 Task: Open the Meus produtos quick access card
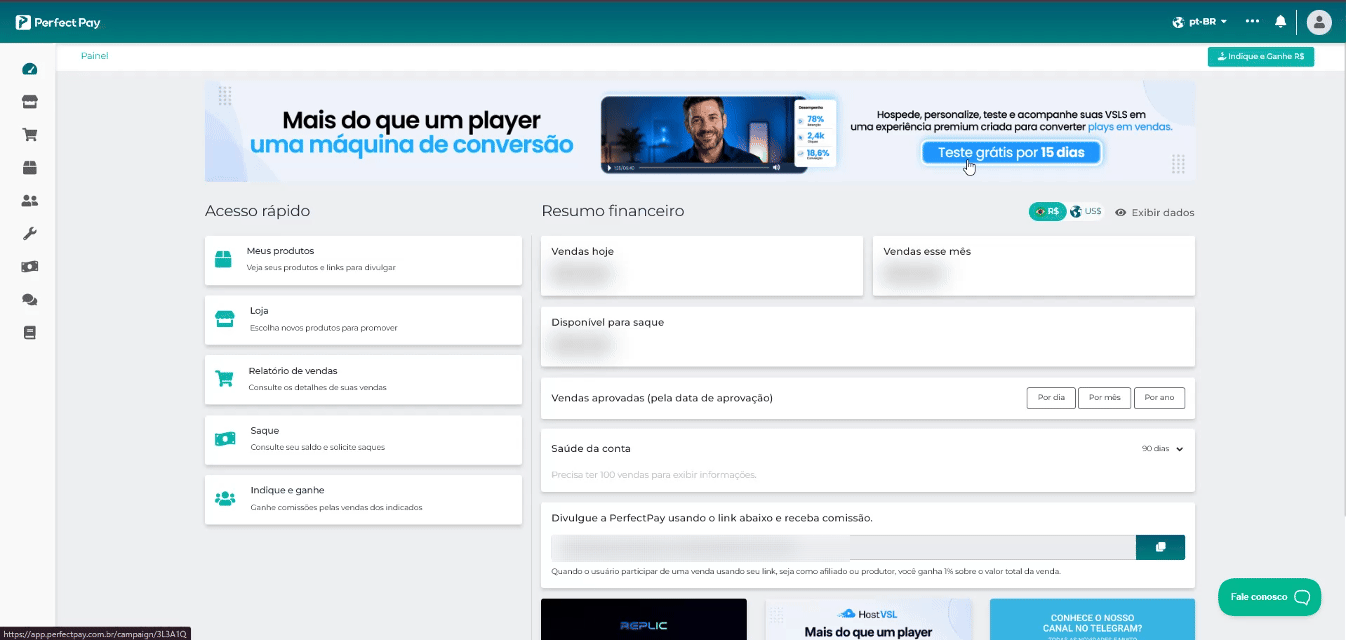pos(363,260)
